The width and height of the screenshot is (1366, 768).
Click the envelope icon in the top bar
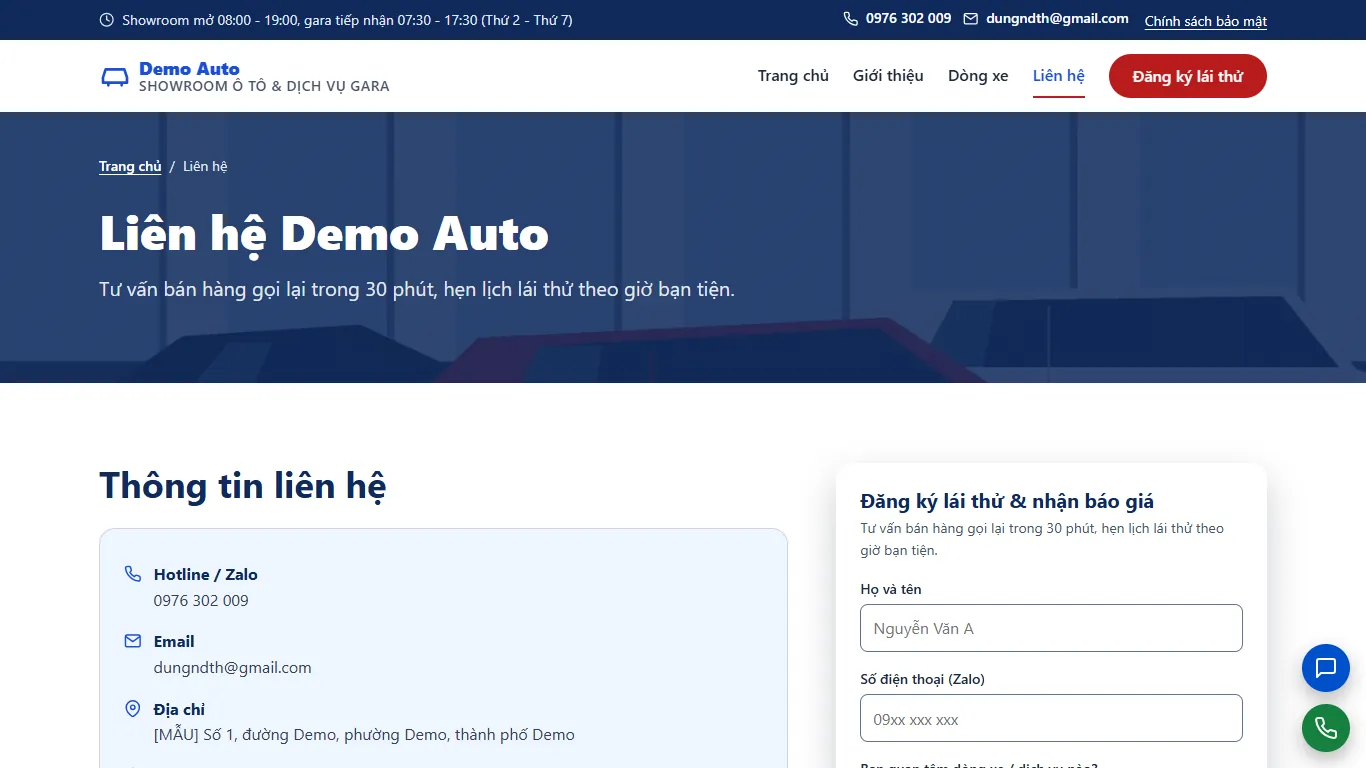point(971,19)
